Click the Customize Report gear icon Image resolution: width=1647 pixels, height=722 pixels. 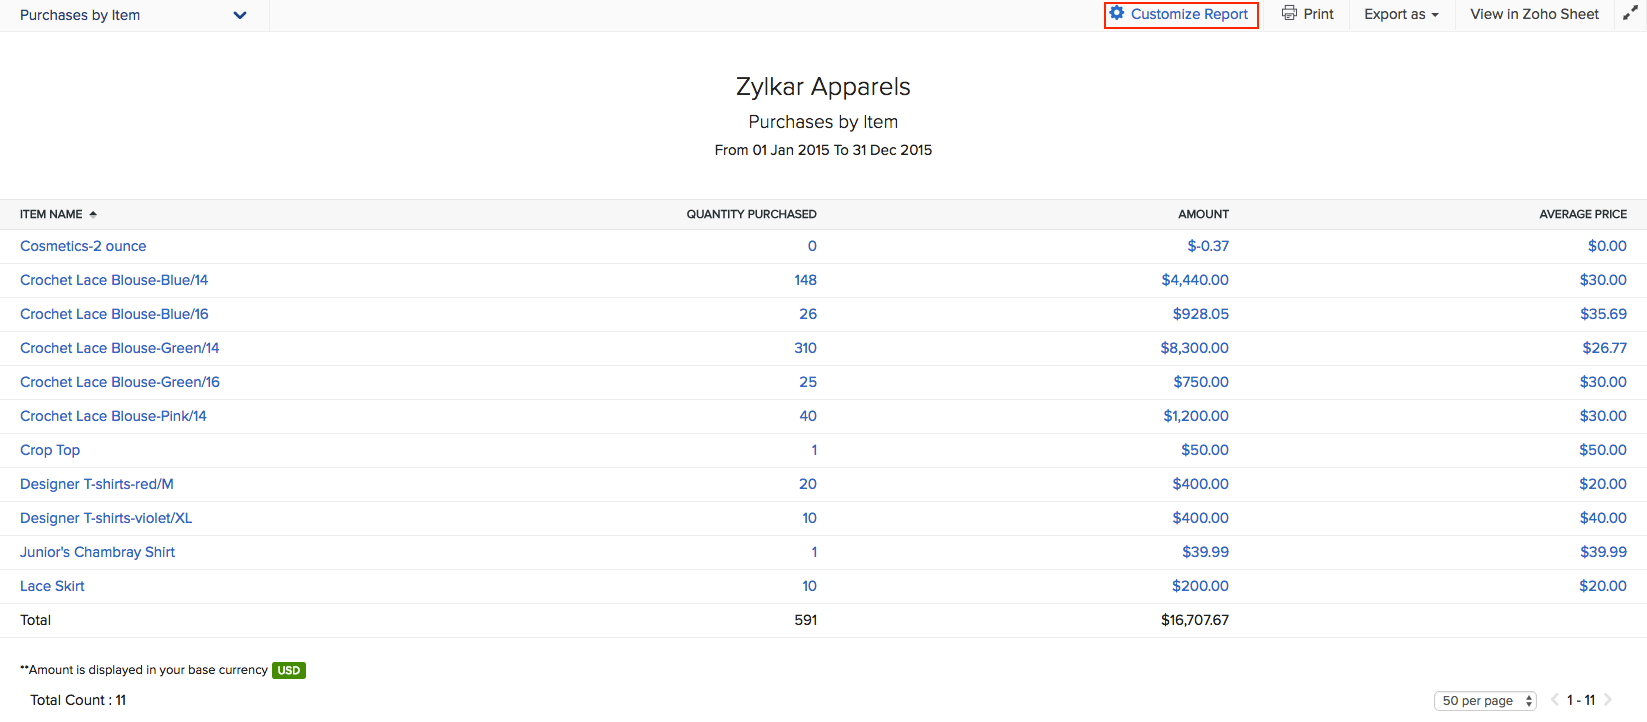[x=1117, y=14]
